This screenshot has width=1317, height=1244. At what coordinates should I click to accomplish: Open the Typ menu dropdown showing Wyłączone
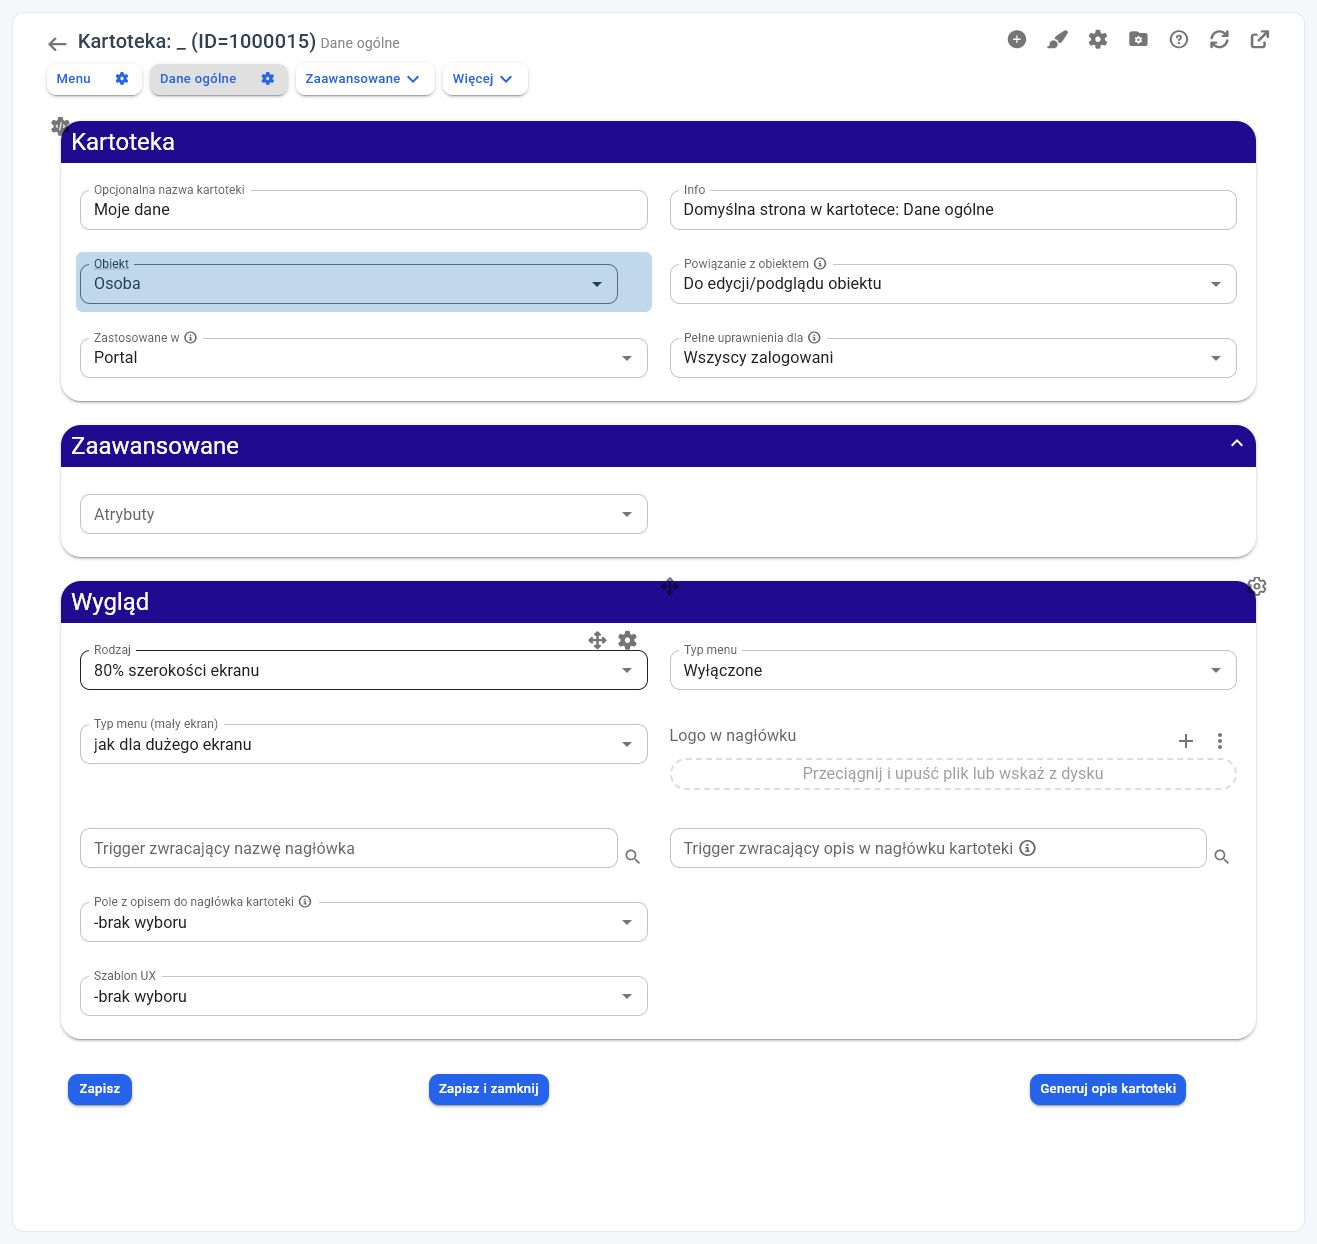pyautogui.click(x=953, y=670)
